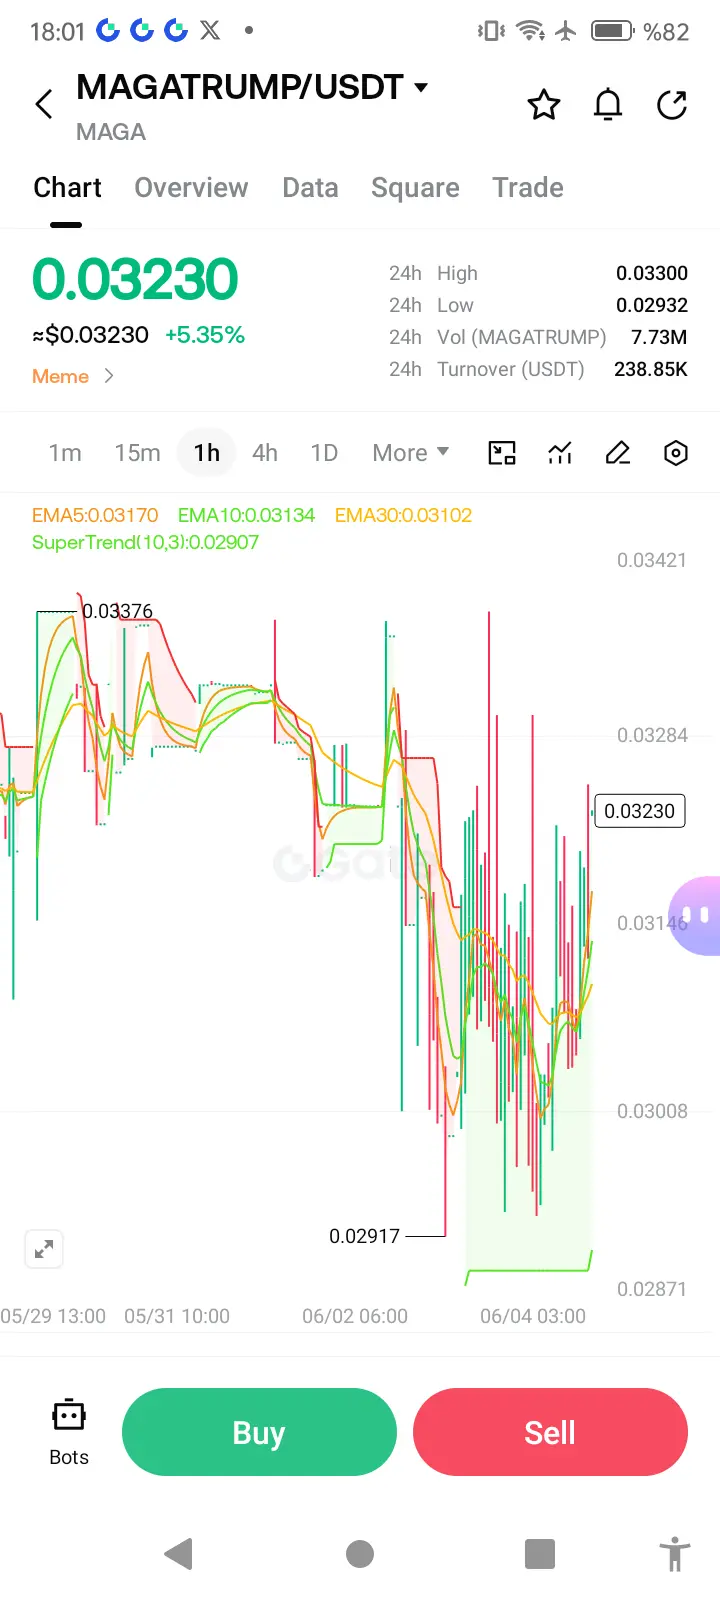Tap the MAGA subtitle under pair name
The width and height of the screenshot is (720, 1600).
click(x=111, y=132)
